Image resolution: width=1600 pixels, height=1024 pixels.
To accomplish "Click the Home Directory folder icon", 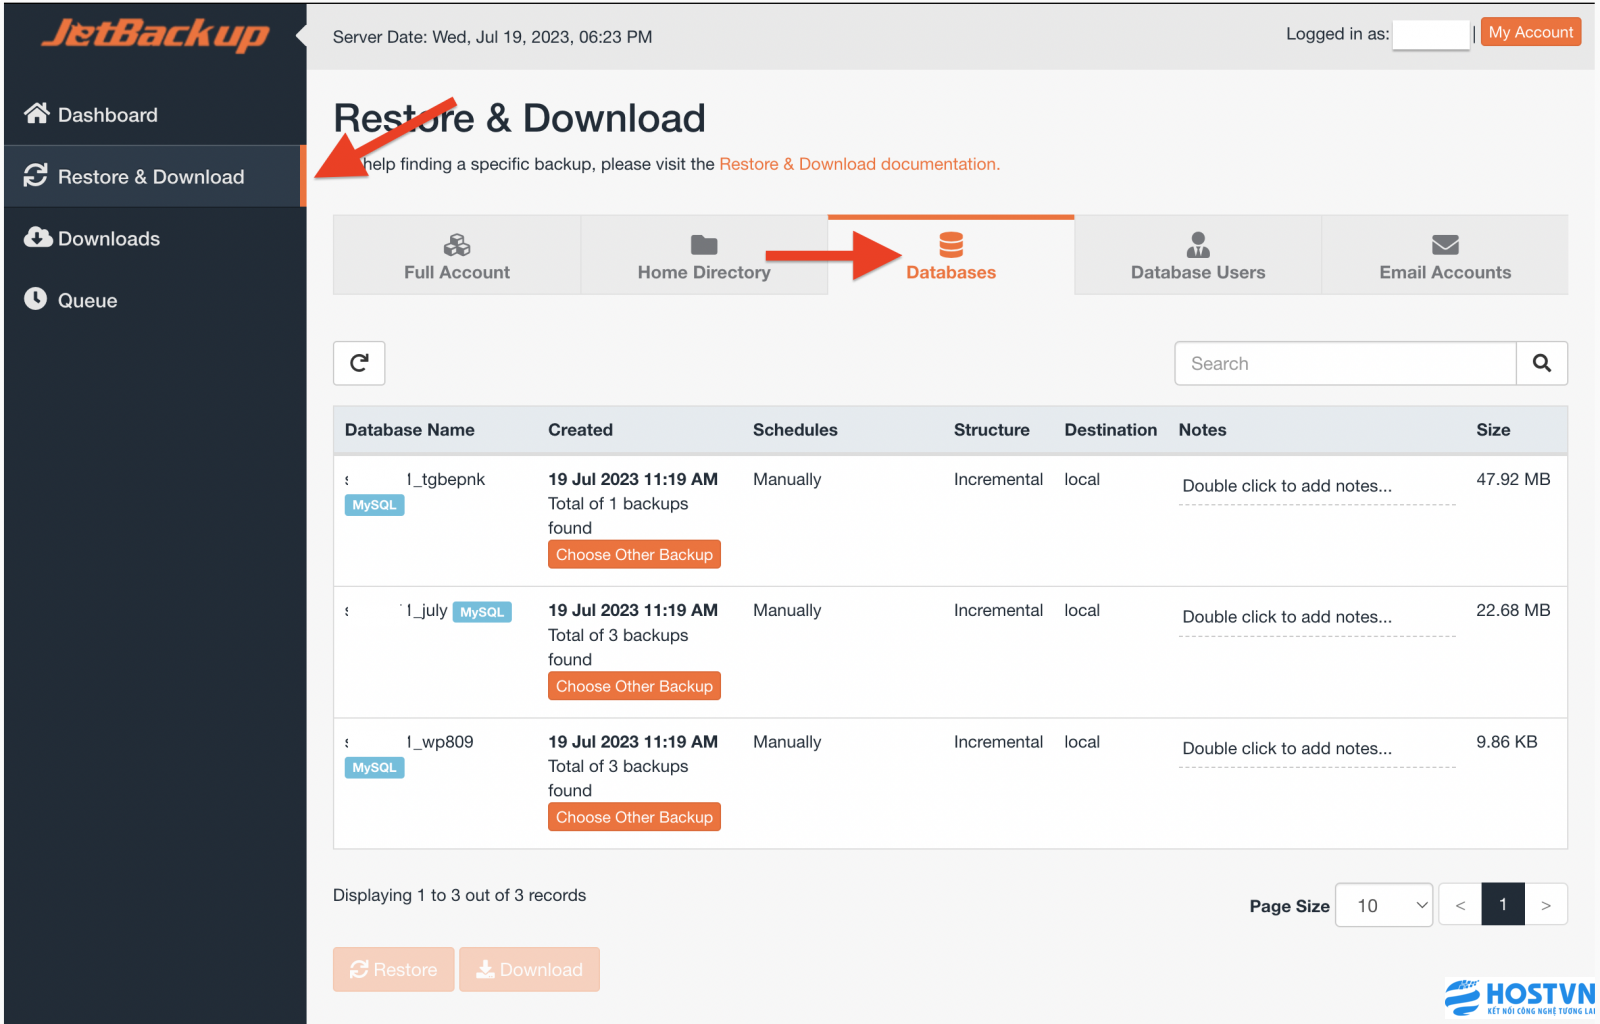I will (704, 245).
